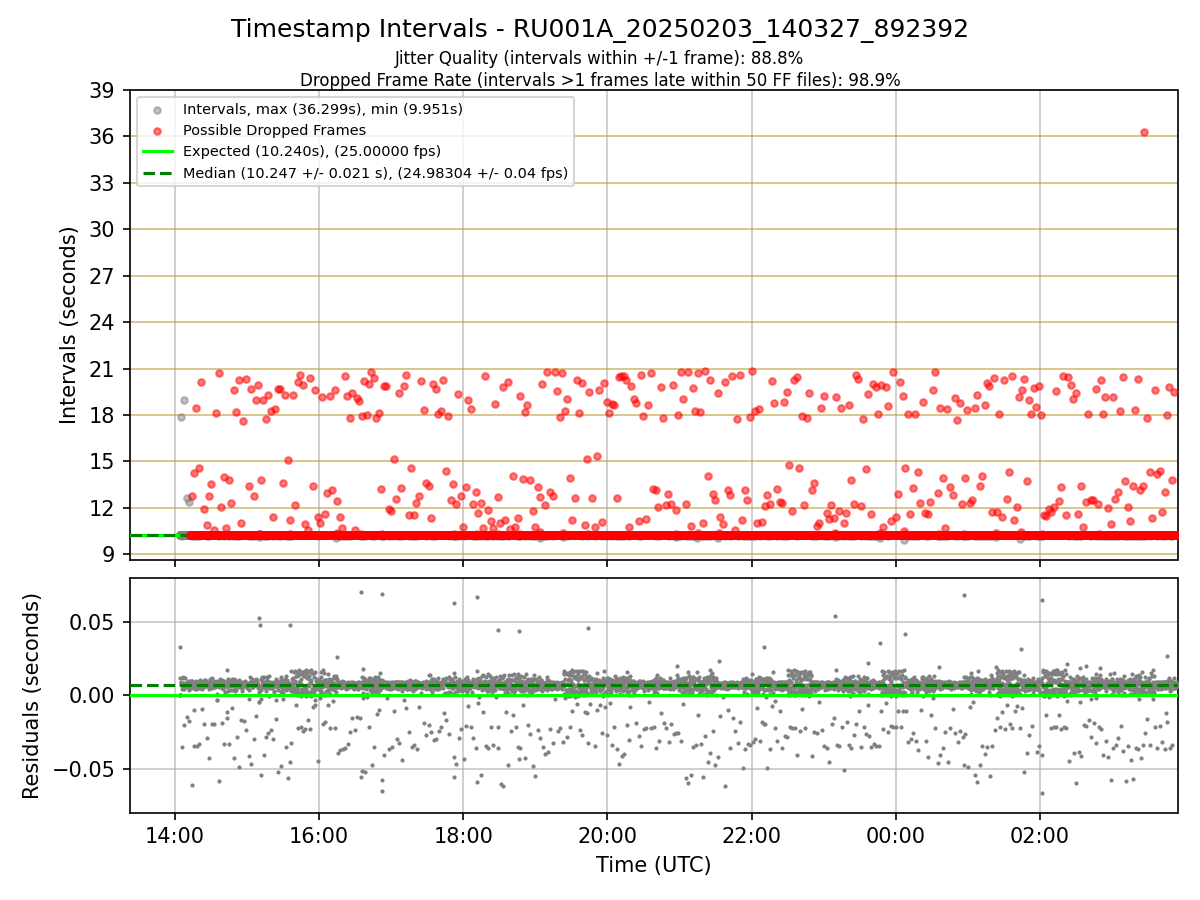Click the '12' y-axis tick label

tap(104, 508)
